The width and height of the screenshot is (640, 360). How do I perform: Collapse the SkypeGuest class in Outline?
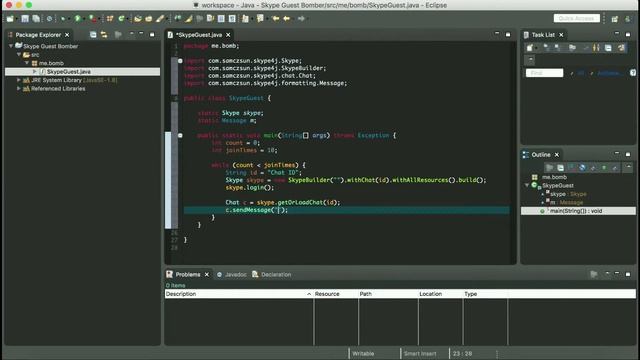click(527, 186)
